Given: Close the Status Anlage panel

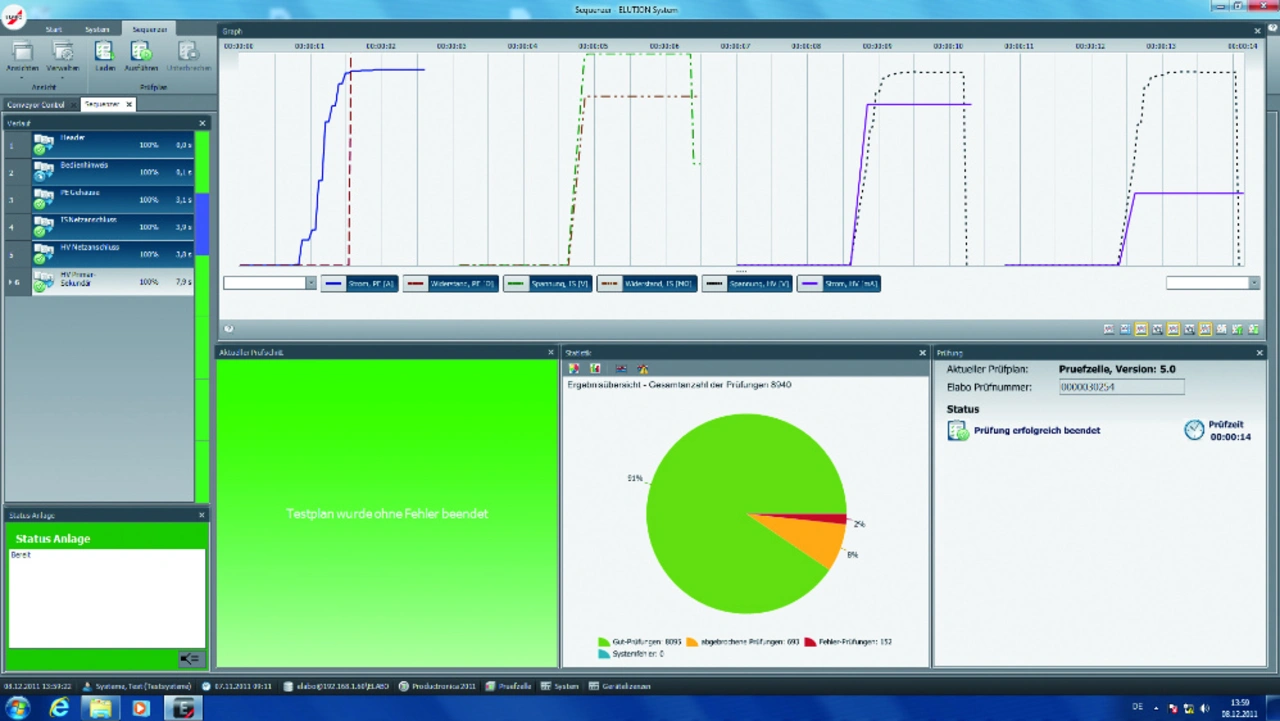Looking at the screenshot, I should click(x=201, y=515).
